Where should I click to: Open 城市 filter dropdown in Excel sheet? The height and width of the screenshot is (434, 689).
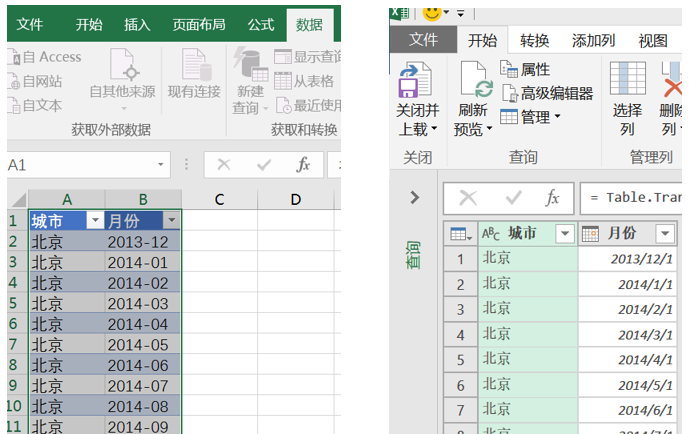click(x=95, y=221)
